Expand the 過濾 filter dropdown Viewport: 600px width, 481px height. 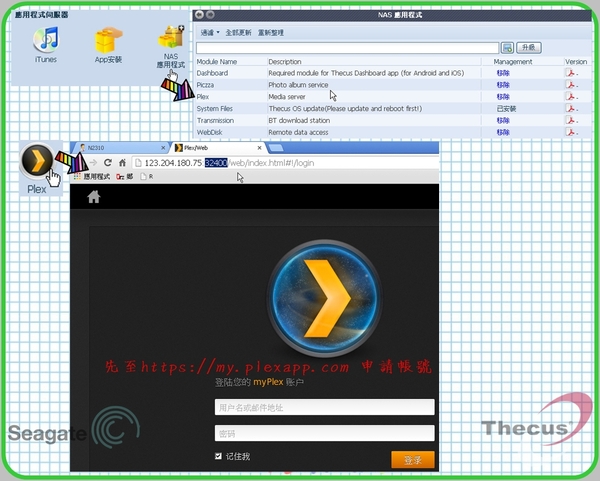tap(210, 33)
